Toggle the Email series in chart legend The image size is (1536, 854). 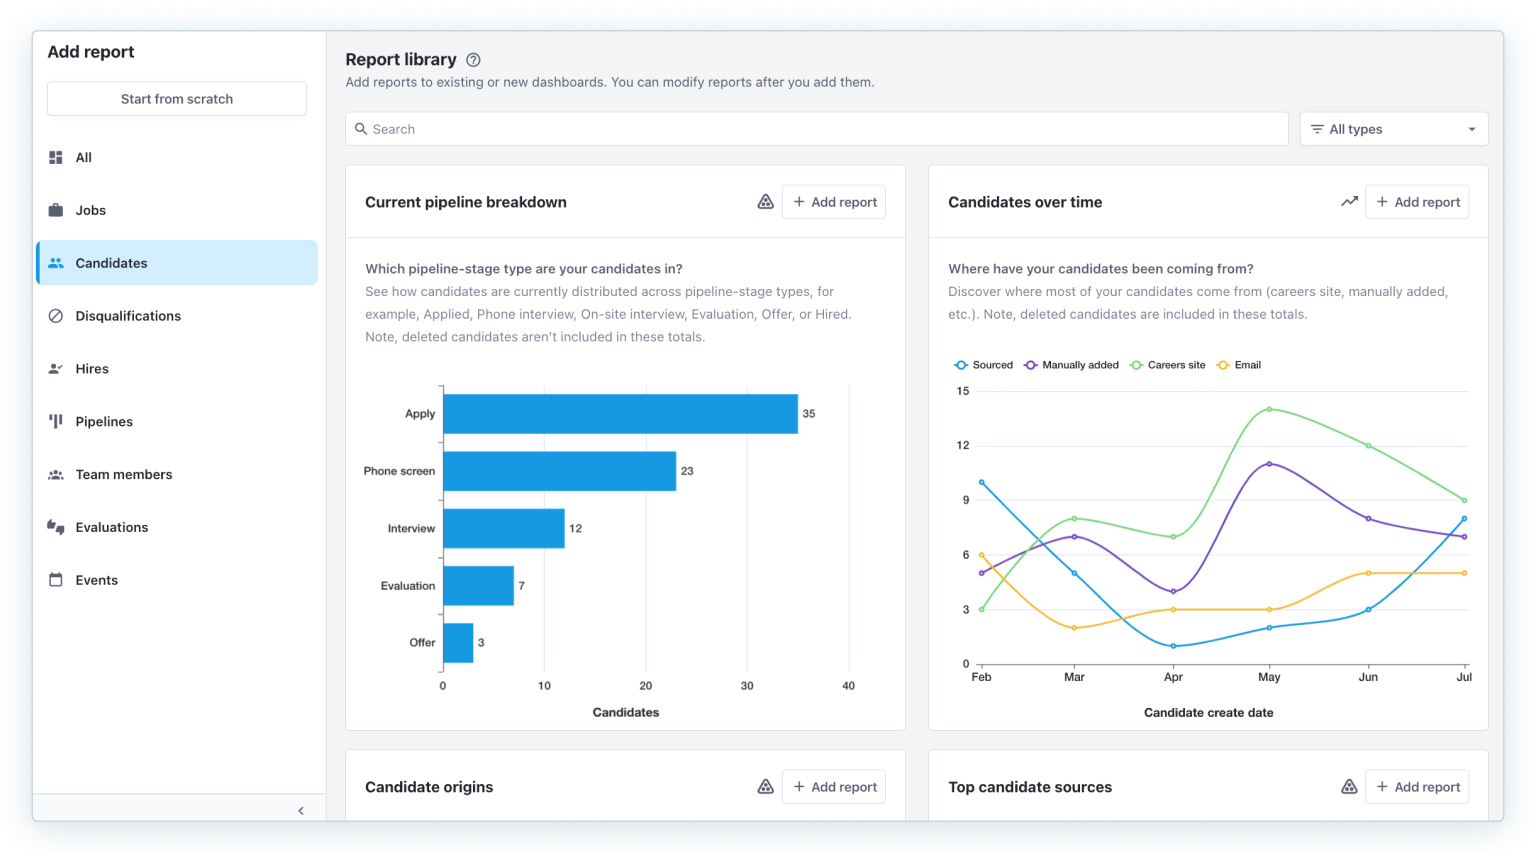(x=1239, y=365)
